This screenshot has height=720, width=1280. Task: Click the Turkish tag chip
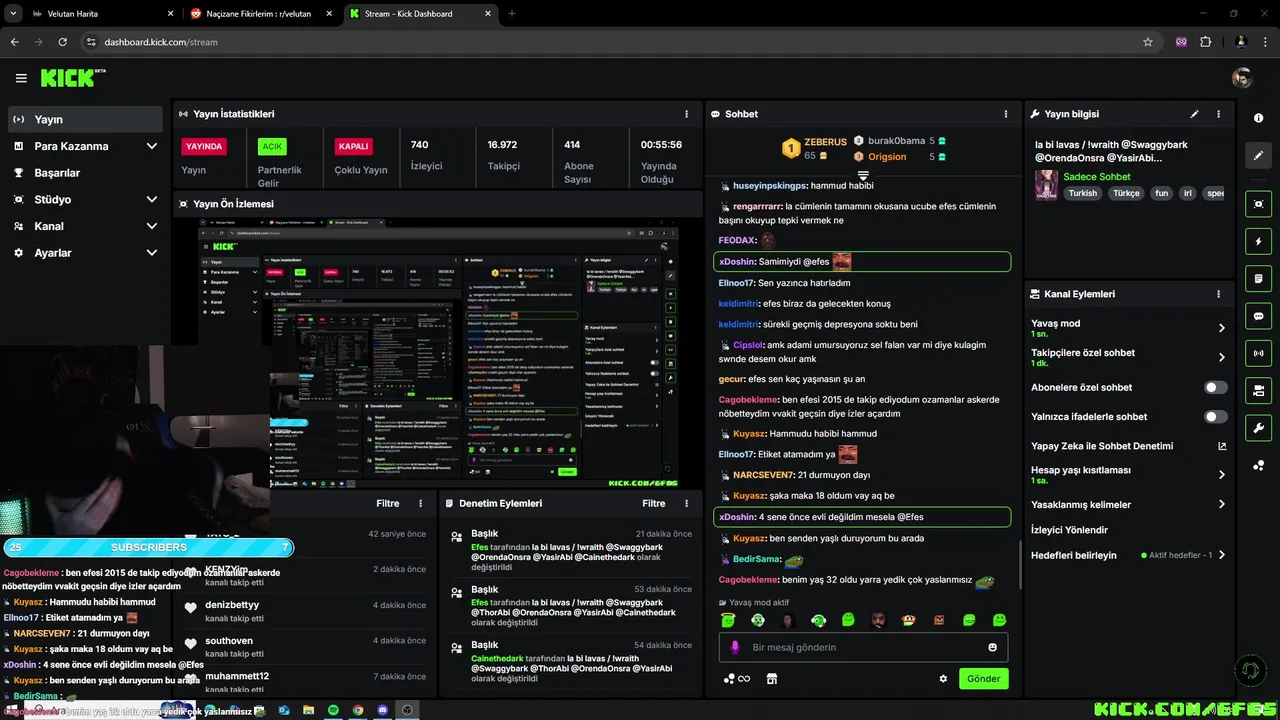(x=1083, y=193)
